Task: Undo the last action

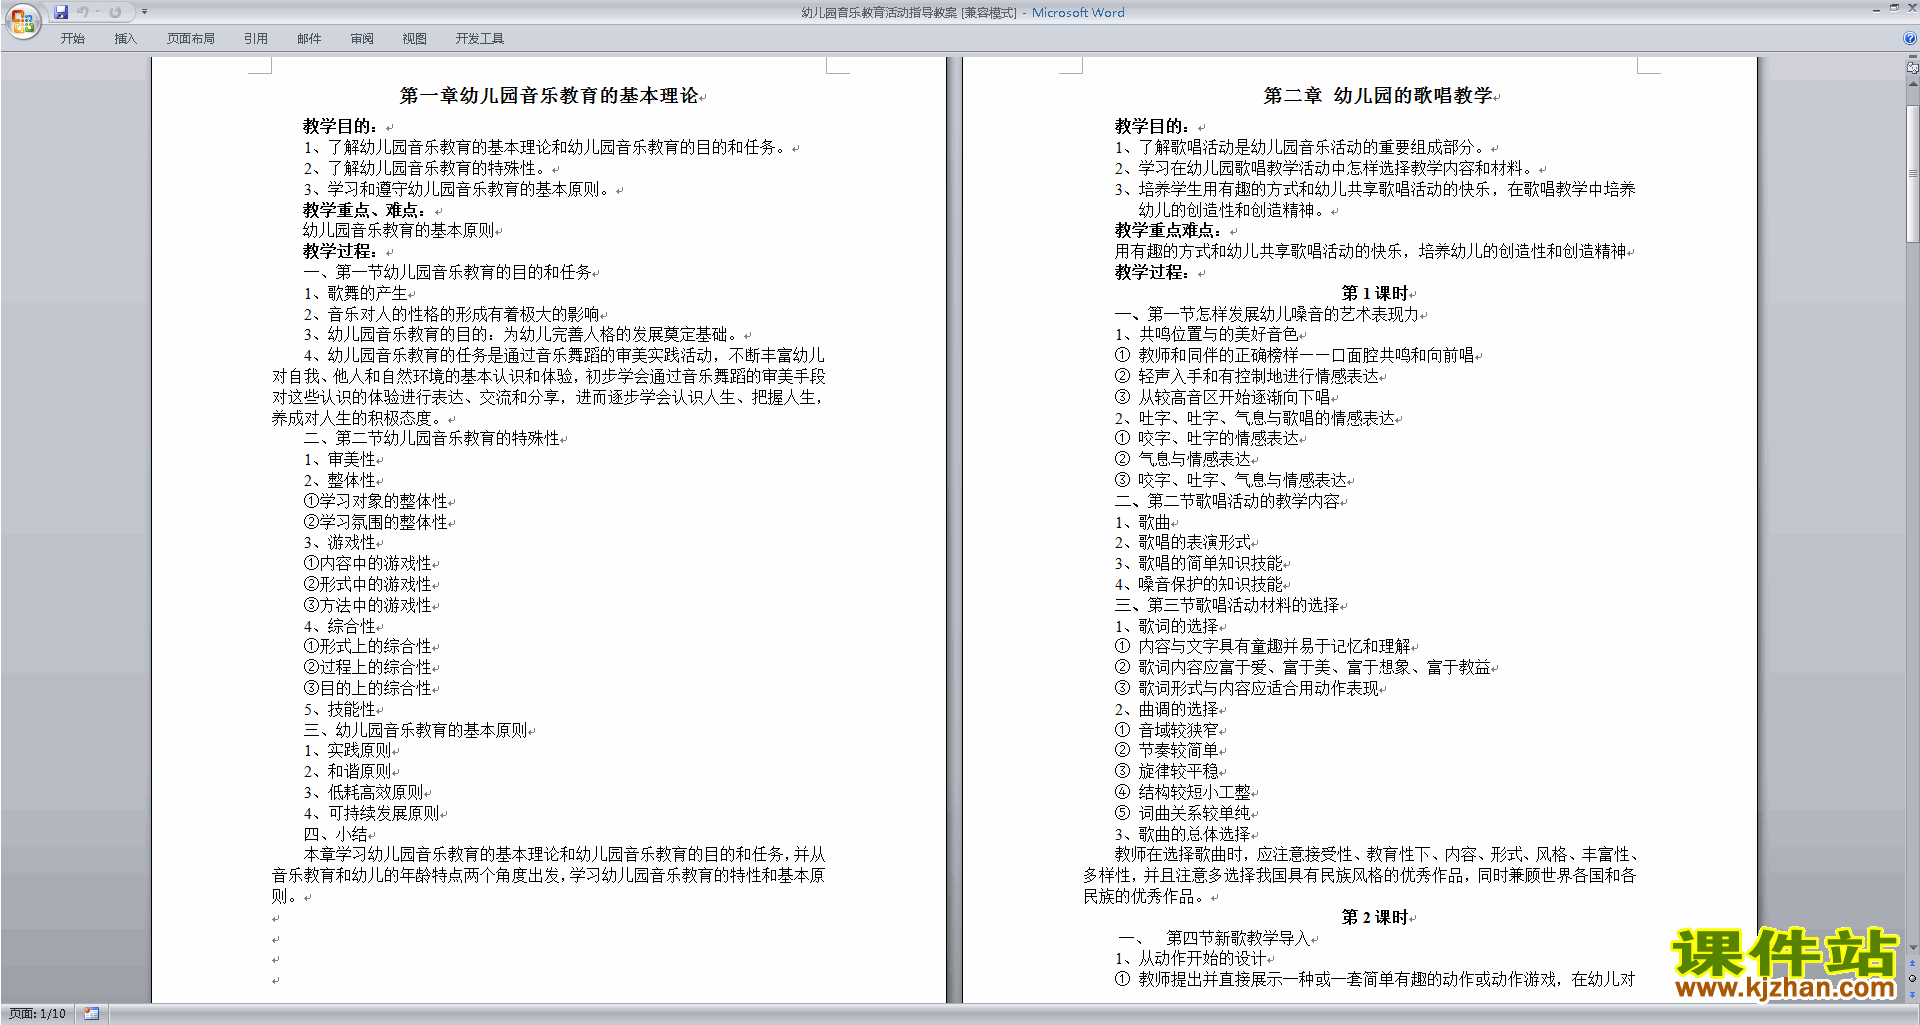Action: 83,12
